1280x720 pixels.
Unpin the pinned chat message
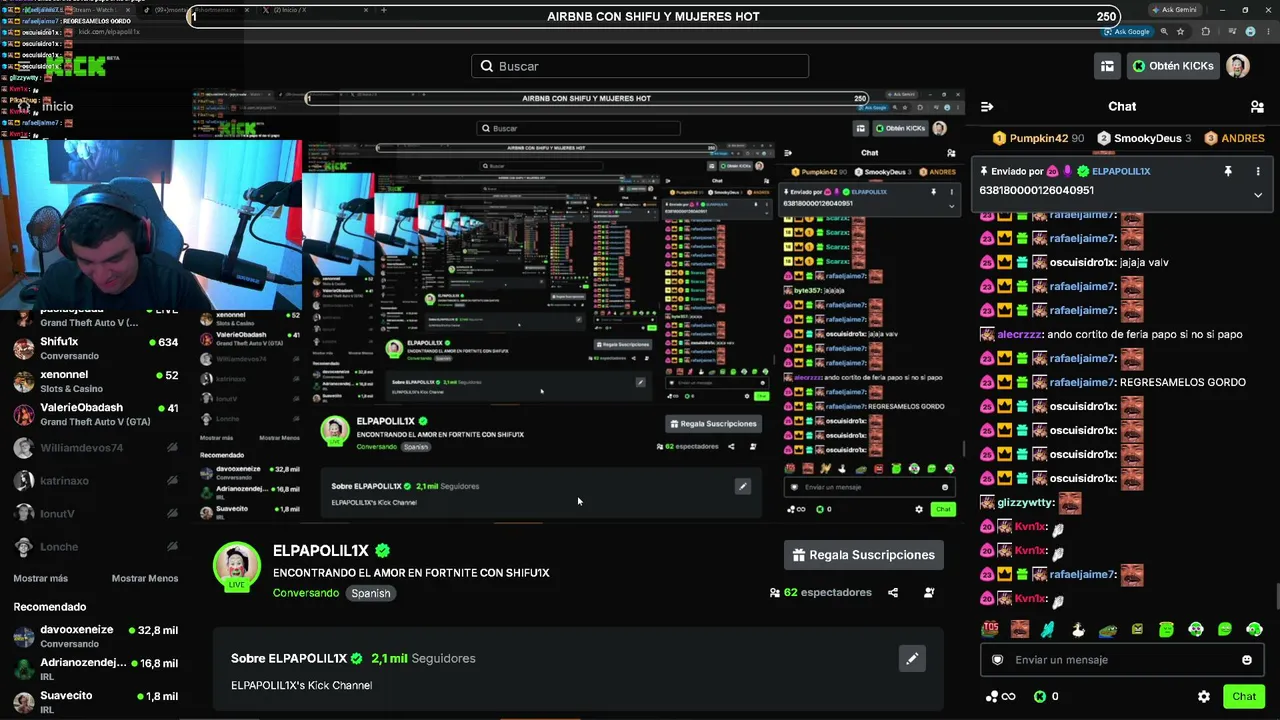(x=1228, y=171)
